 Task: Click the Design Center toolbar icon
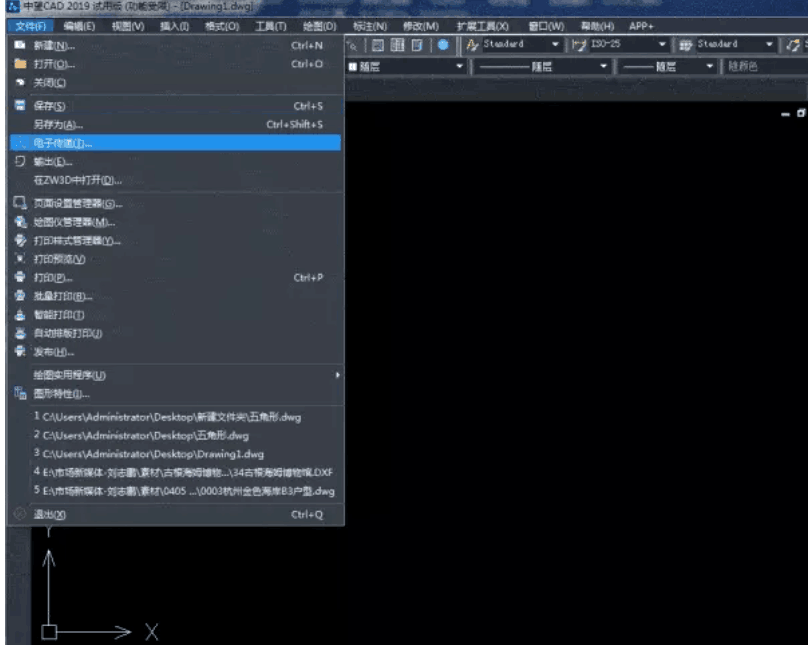pos(397,45)
